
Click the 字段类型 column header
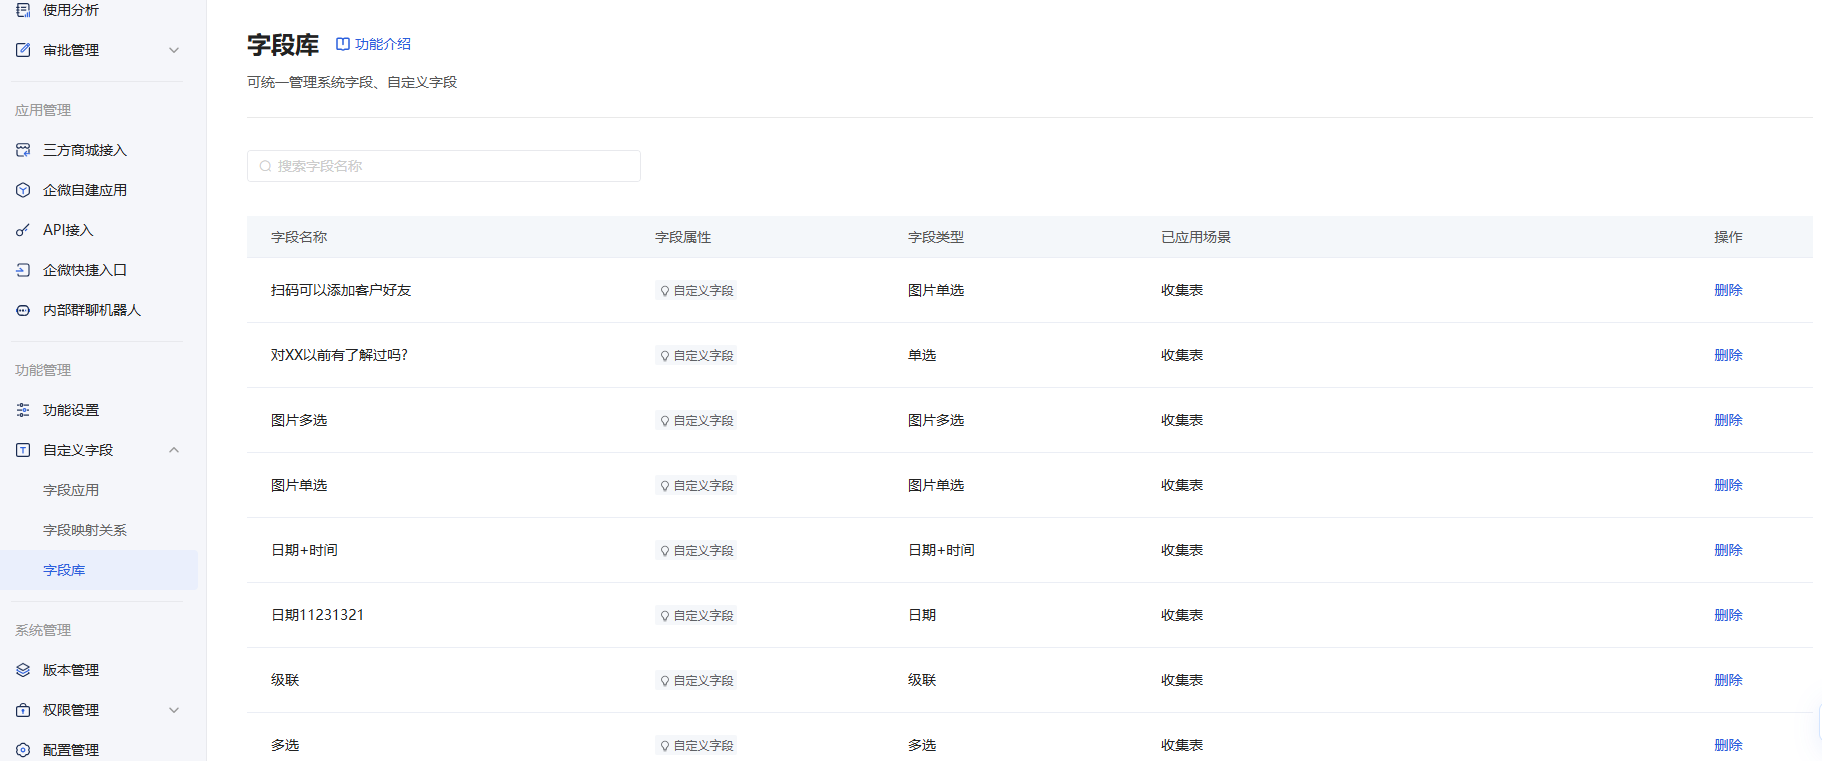click(936, 237)
